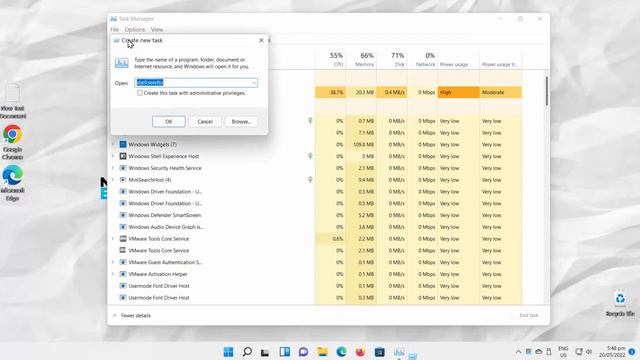Click Cancel in Create new task dialog
The image size is (640, 360).
pyautogui.click(x=205, y=122)
